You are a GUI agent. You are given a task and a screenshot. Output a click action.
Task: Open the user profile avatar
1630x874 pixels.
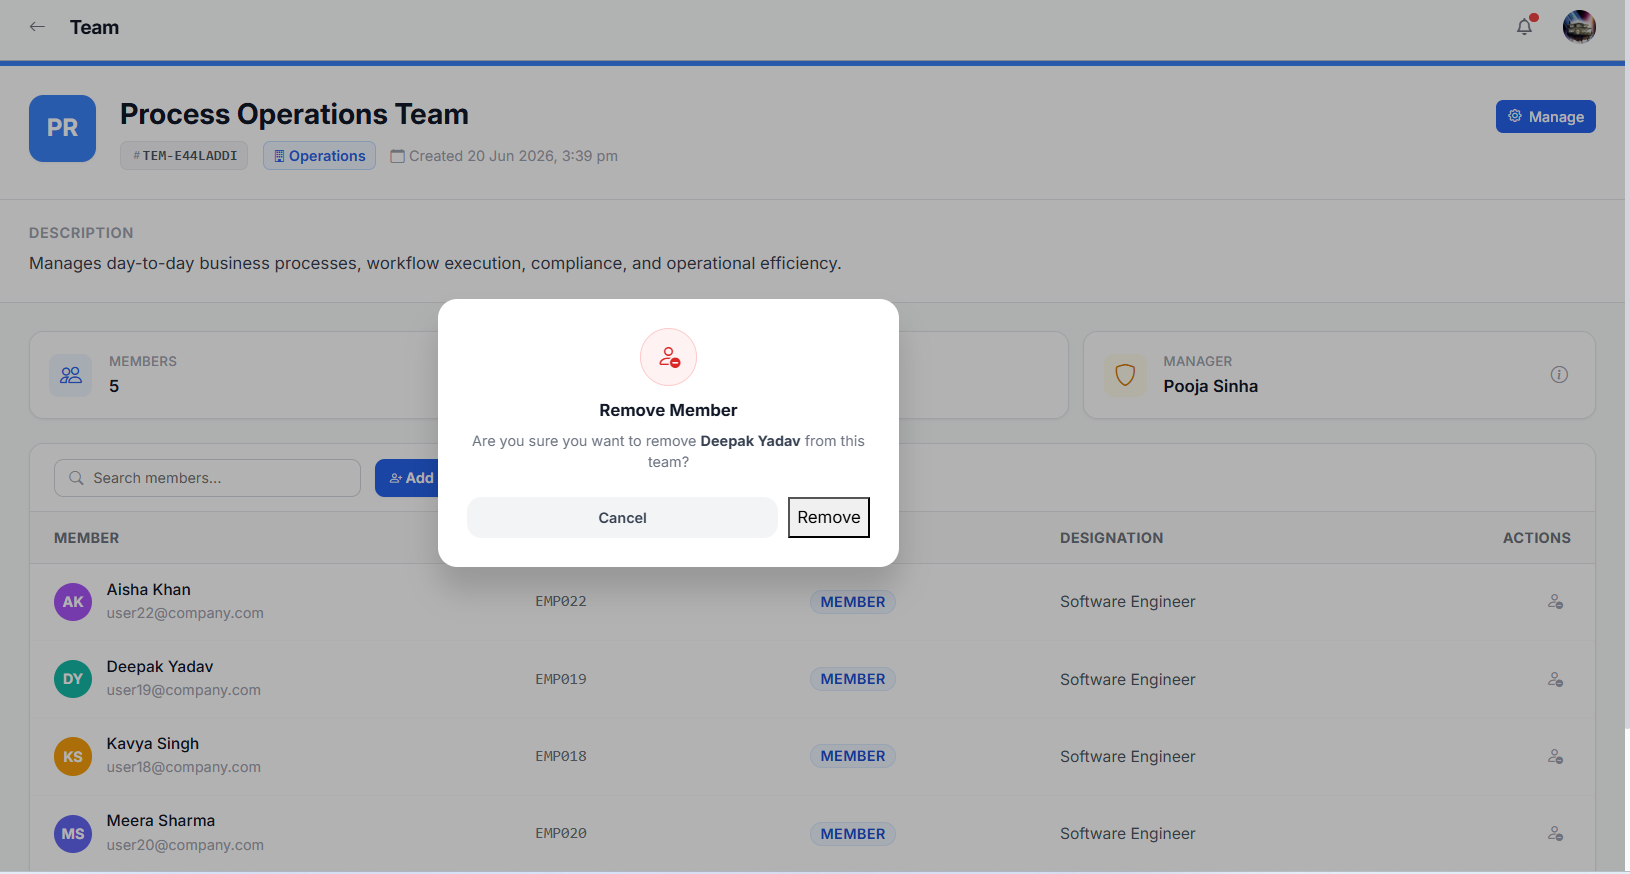point(1579,27)
